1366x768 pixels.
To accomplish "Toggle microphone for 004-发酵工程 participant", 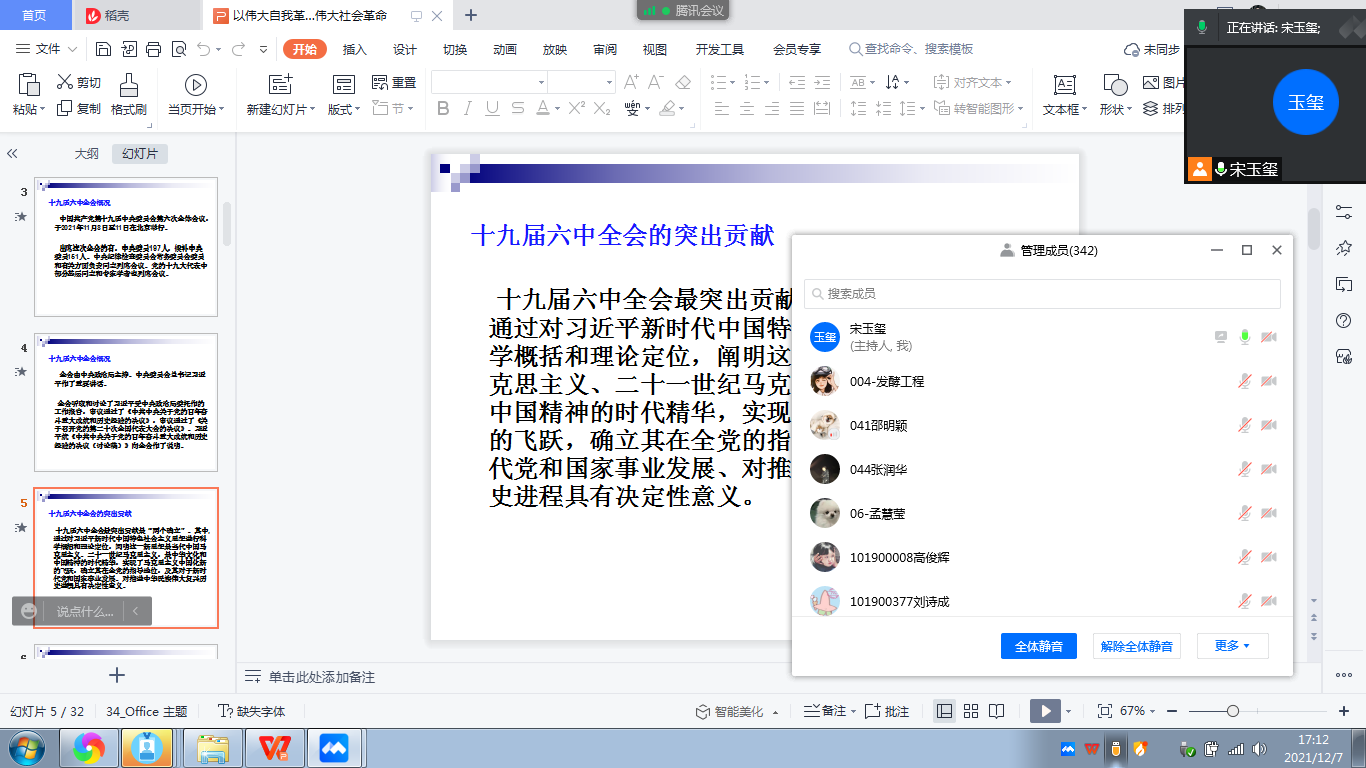I will (x=1245, y=381).
